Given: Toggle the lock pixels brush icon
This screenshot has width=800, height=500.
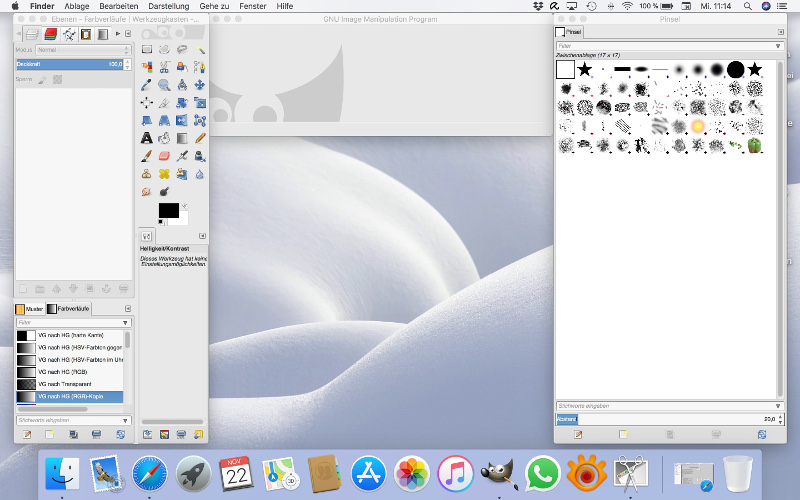Looking at the screenshot, I should click(43, 79).
